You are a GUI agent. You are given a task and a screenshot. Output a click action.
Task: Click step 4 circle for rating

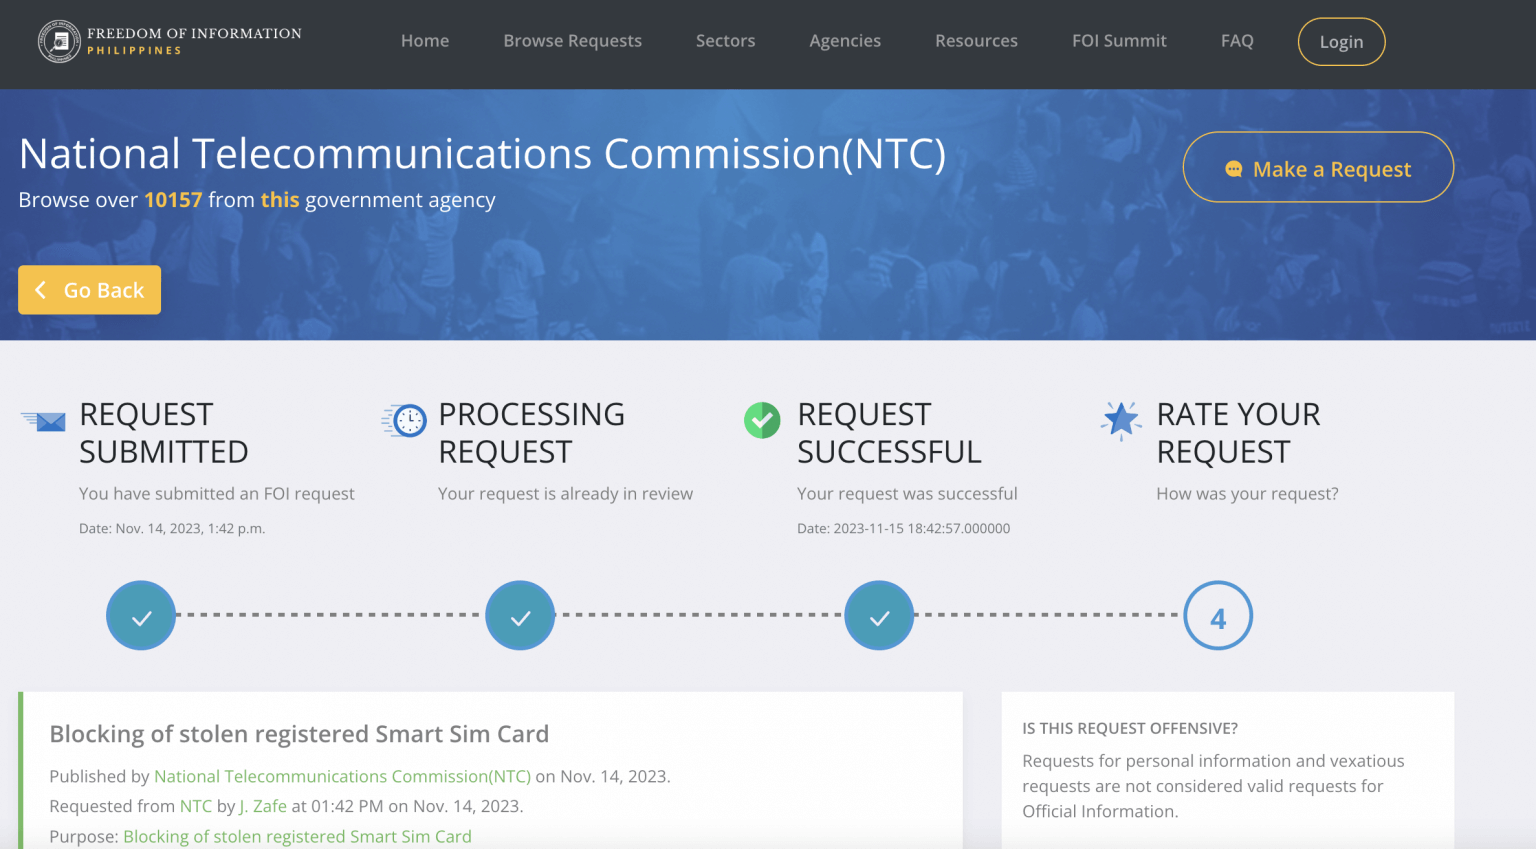(x=1217, y=616)
